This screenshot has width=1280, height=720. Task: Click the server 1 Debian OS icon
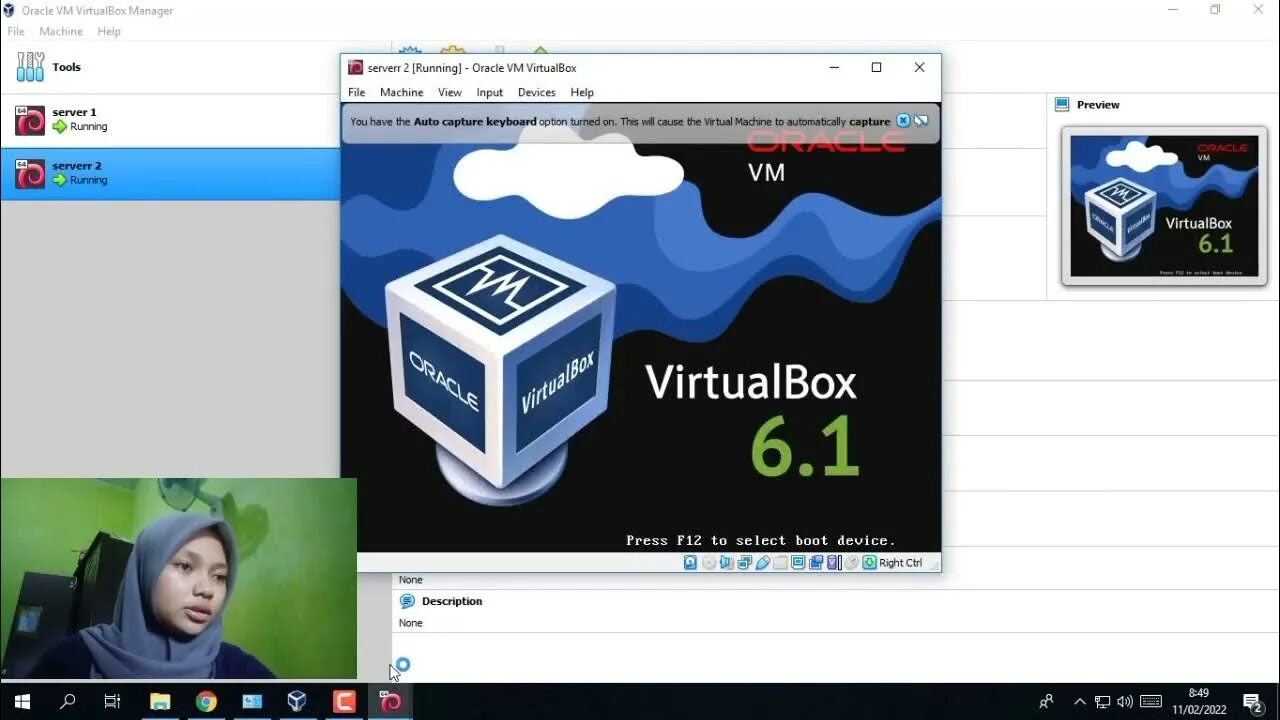pyautogui.click(x=30, y=120)
